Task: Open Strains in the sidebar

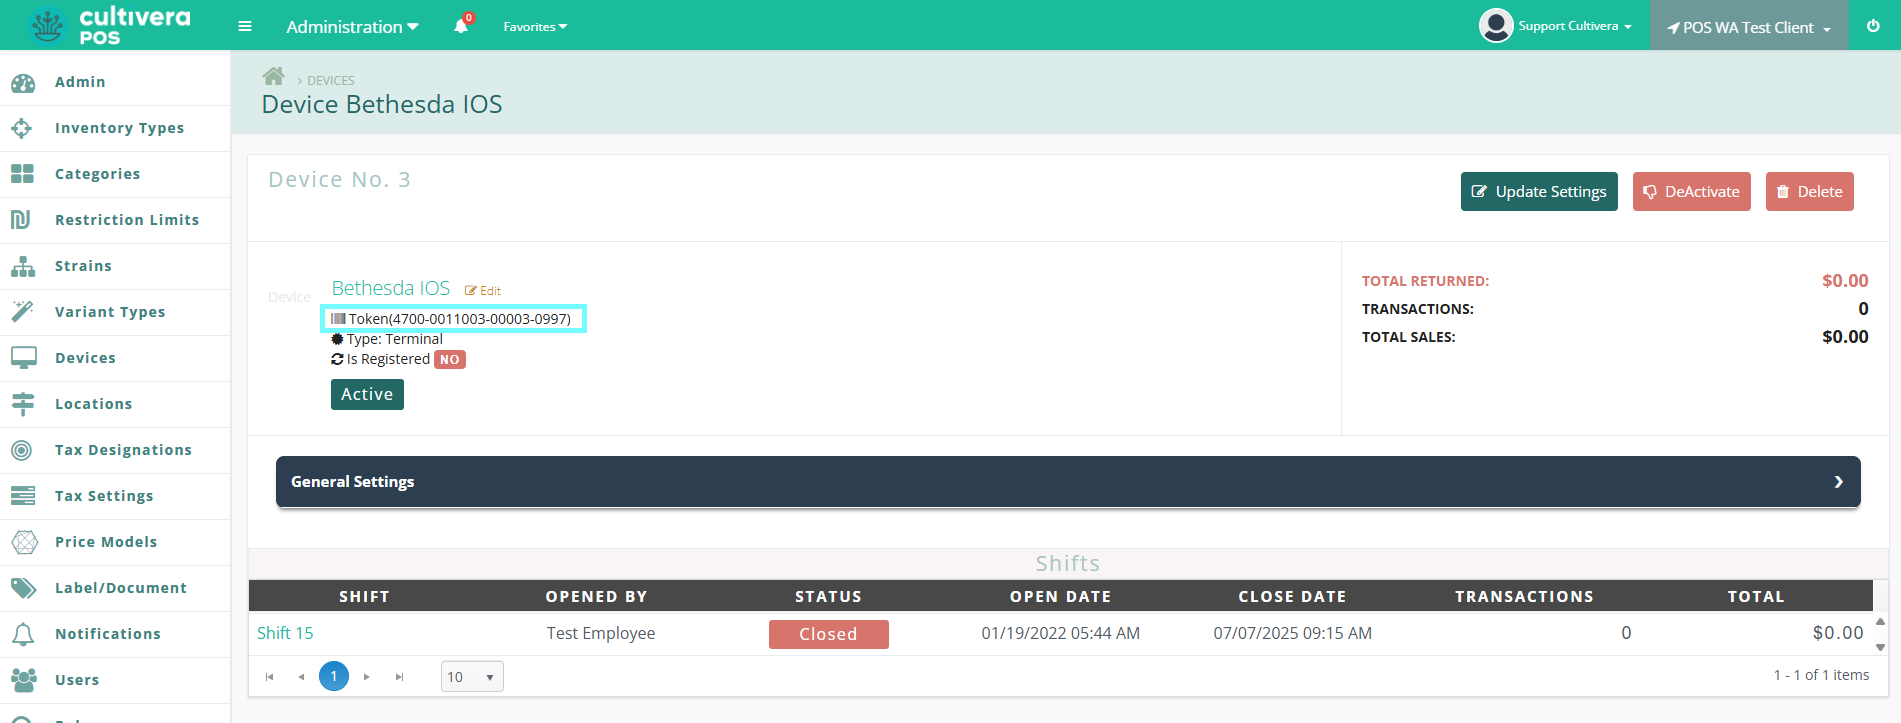Action: click(x=83, y=266)
